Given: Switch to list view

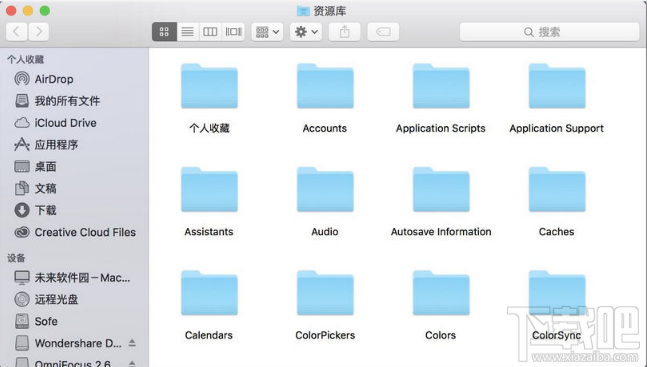Looking at the screenshot, I should 188,32.
